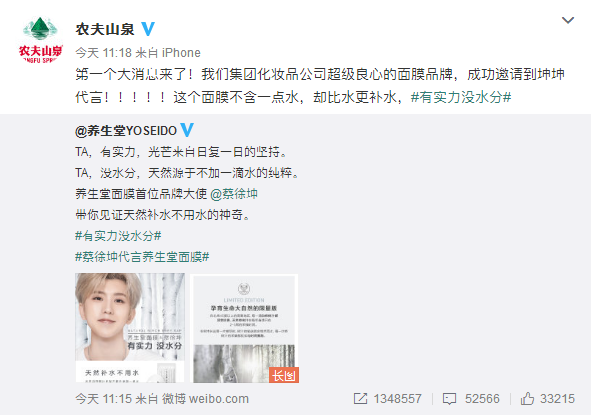The image size is (591, 415).
Task: Click the verified badge next to 养生堂YOSEIDO
Action: pos(187,130)
